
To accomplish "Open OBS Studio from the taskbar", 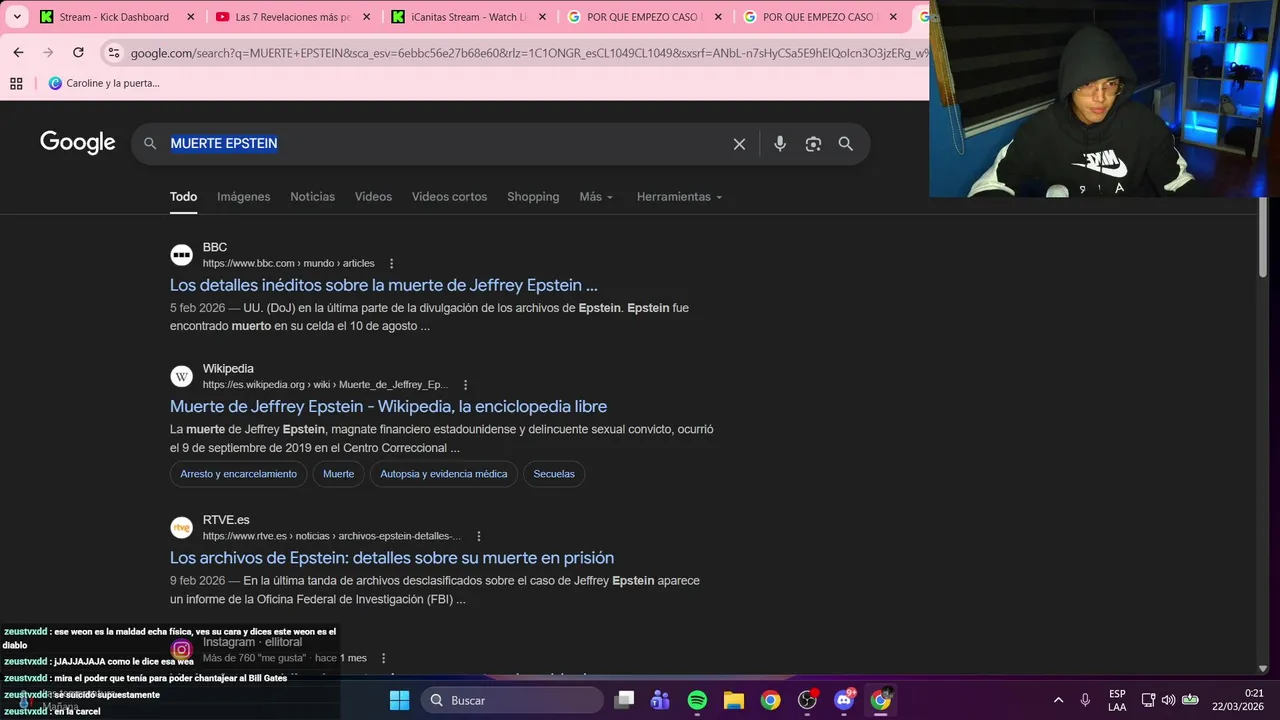I will [807, 700].
